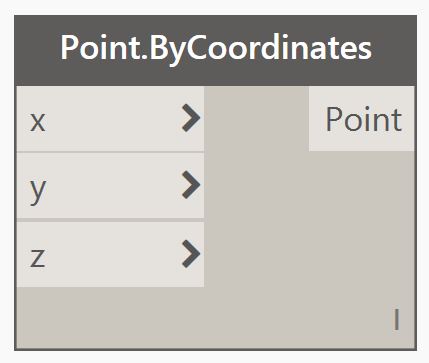The width and height of the screenshot is (429, 363).
Task: Click the Point output port
Action: (x=362, y=119)
